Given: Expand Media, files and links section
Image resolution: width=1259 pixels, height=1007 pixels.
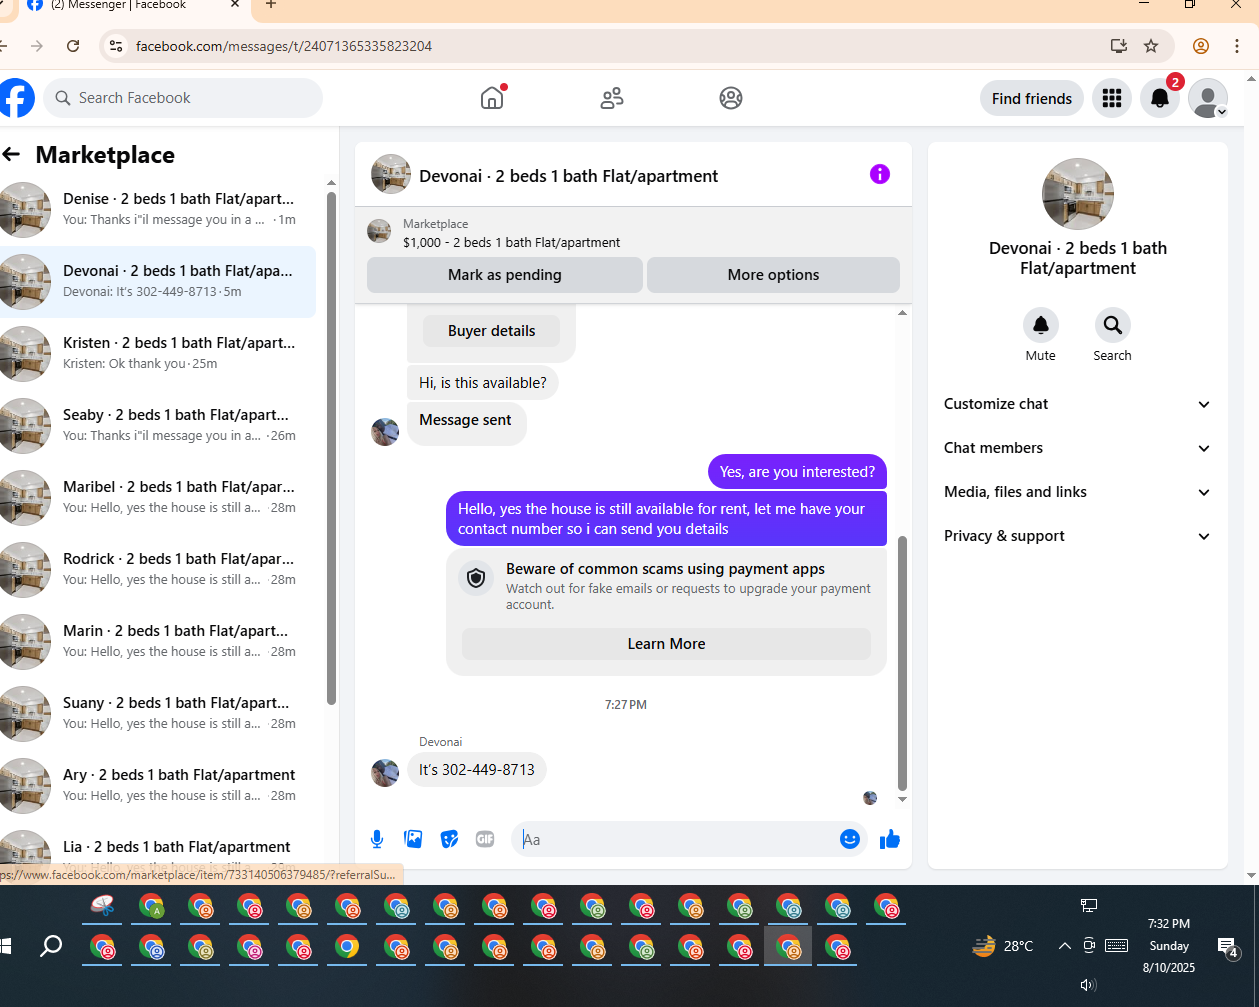Looking at the screenshot, I should 1077,492.
